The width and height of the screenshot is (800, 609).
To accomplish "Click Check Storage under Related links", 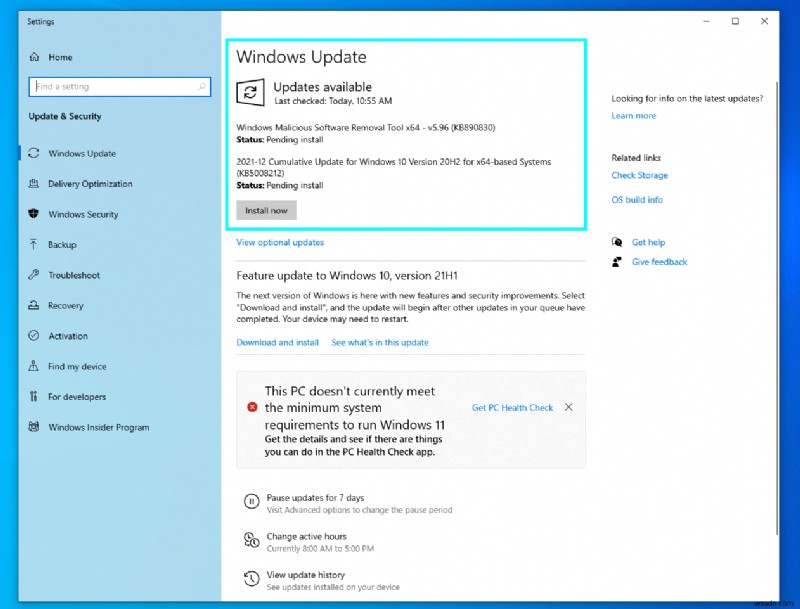I will pyautogui.click(x=640, y=175).
